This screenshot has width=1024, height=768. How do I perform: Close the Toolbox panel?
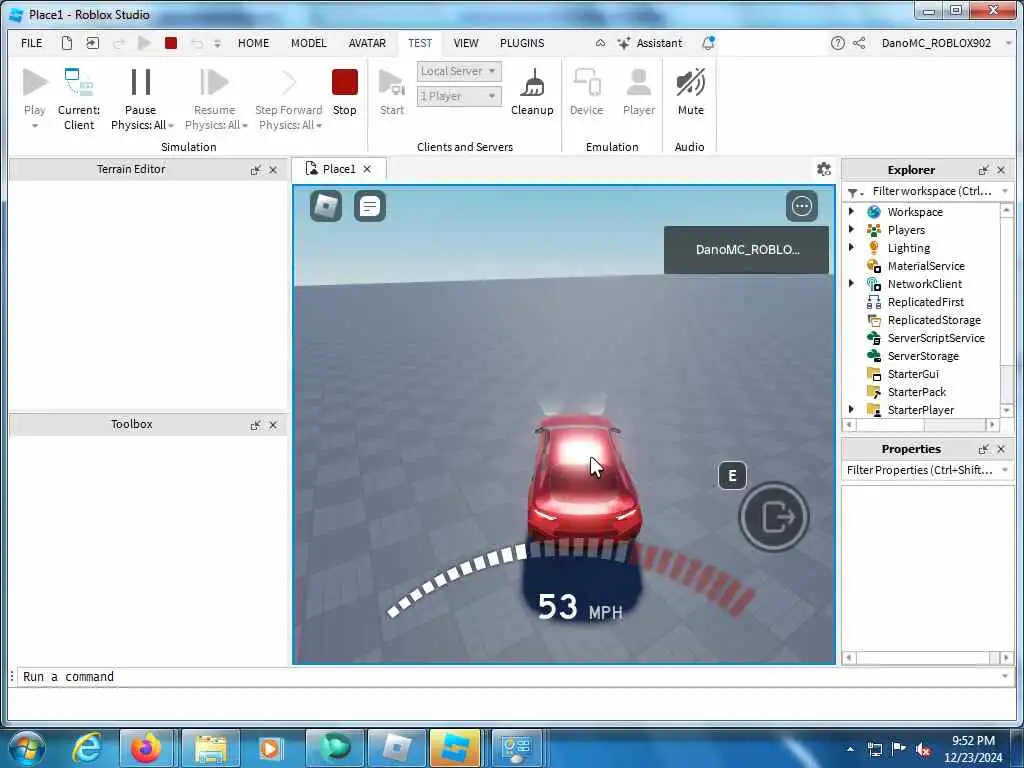coord(273,425)
